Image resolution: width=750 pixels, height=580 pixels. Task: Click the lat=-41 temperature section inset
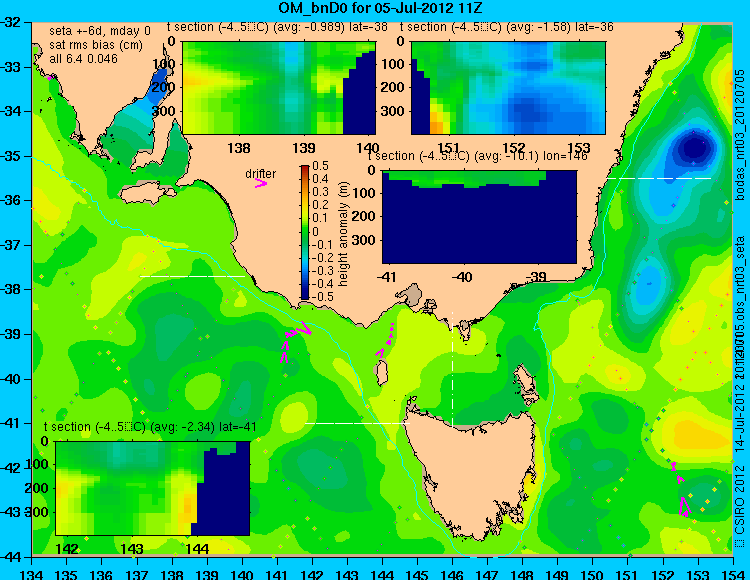[153, 488]
